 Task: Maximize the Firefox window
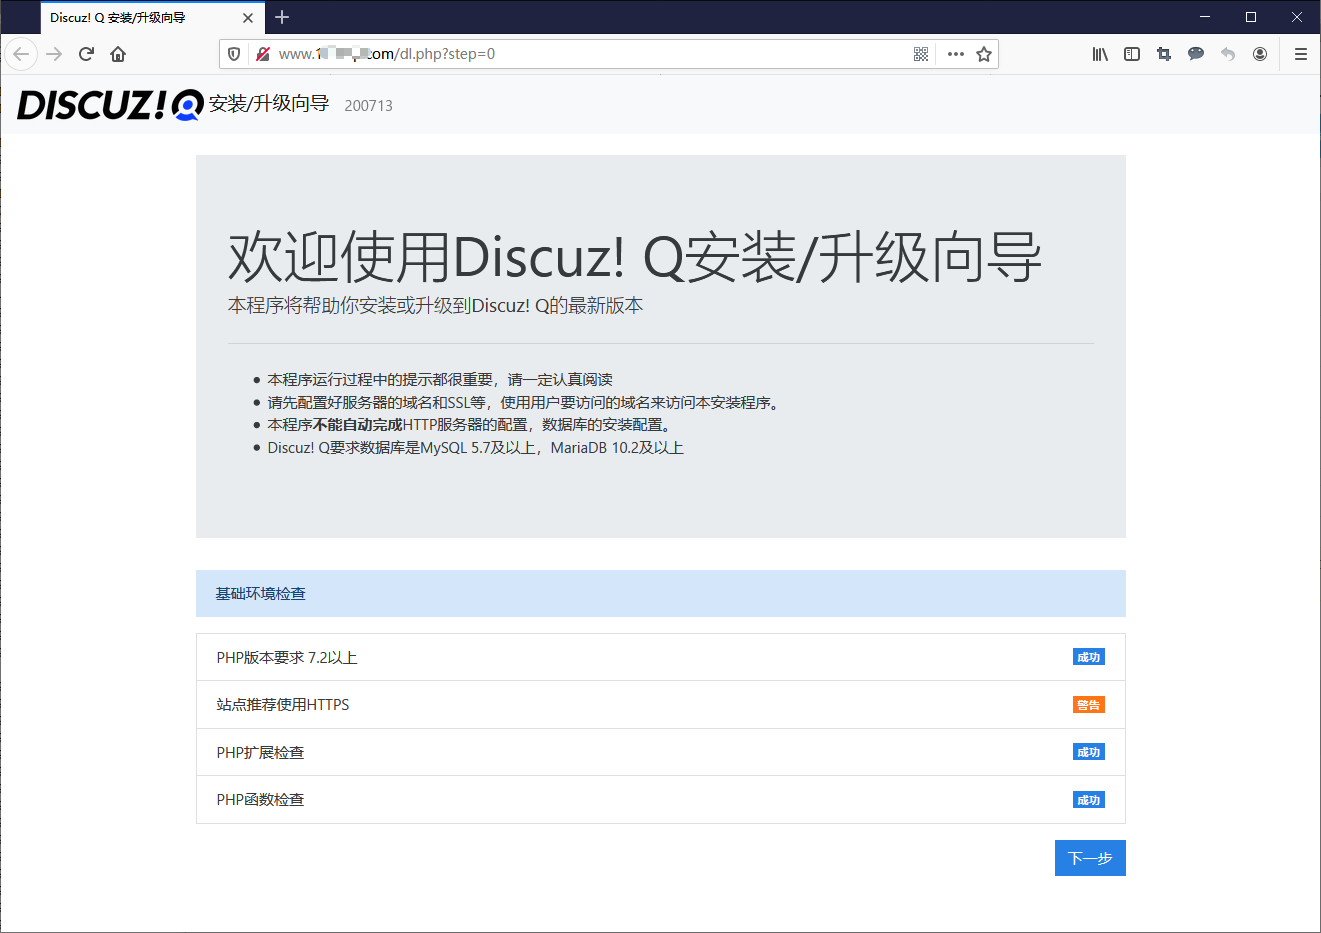[1251, 17]
